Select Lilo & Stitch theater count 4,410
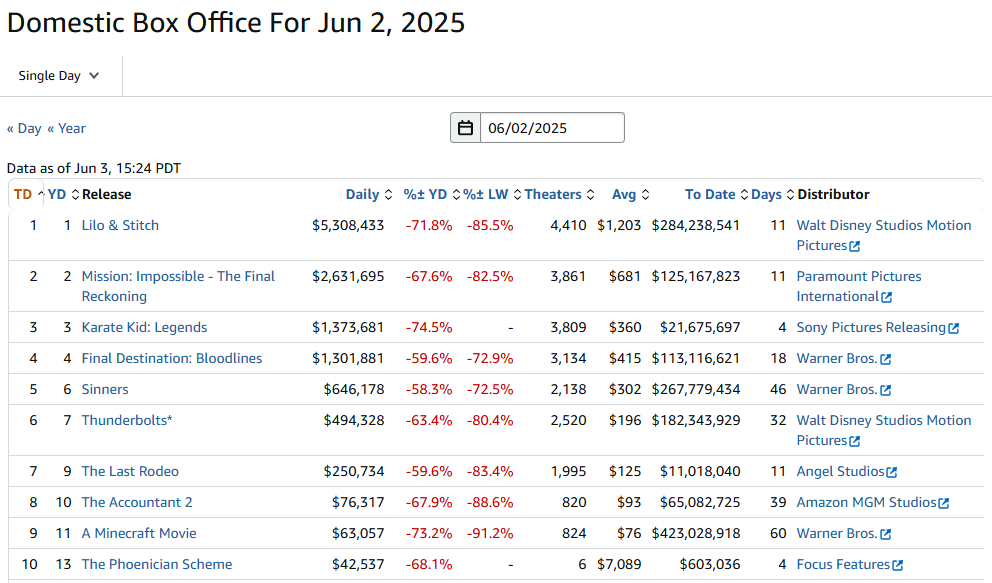 [x=568, y=225]
